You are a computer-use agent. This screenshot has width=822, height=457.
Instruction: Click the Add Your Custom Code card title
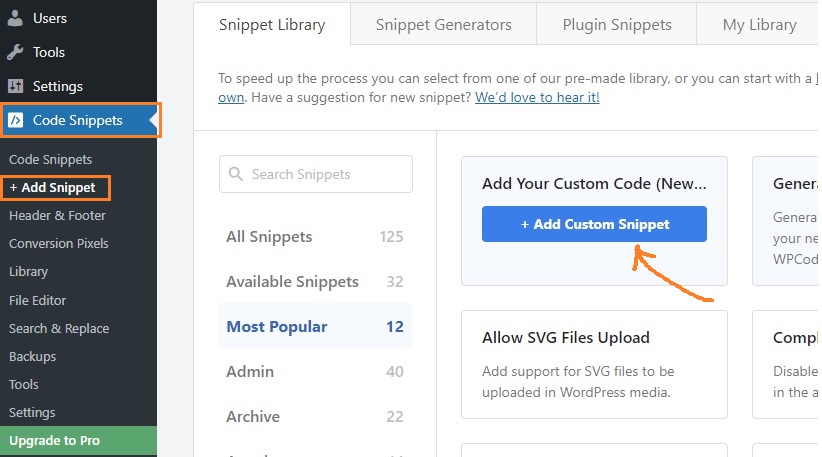click(594, 183)
